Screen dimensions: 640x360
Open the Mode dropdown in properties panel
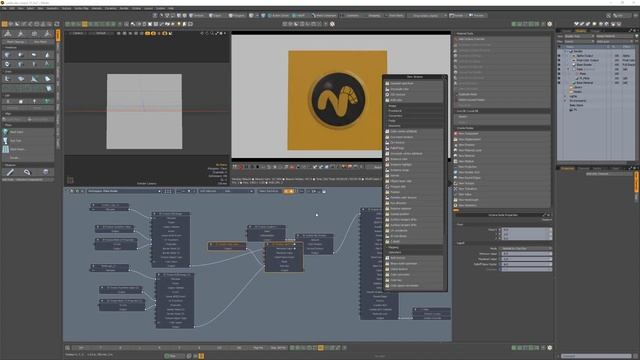pyautogui.click(x=526, y=249)
